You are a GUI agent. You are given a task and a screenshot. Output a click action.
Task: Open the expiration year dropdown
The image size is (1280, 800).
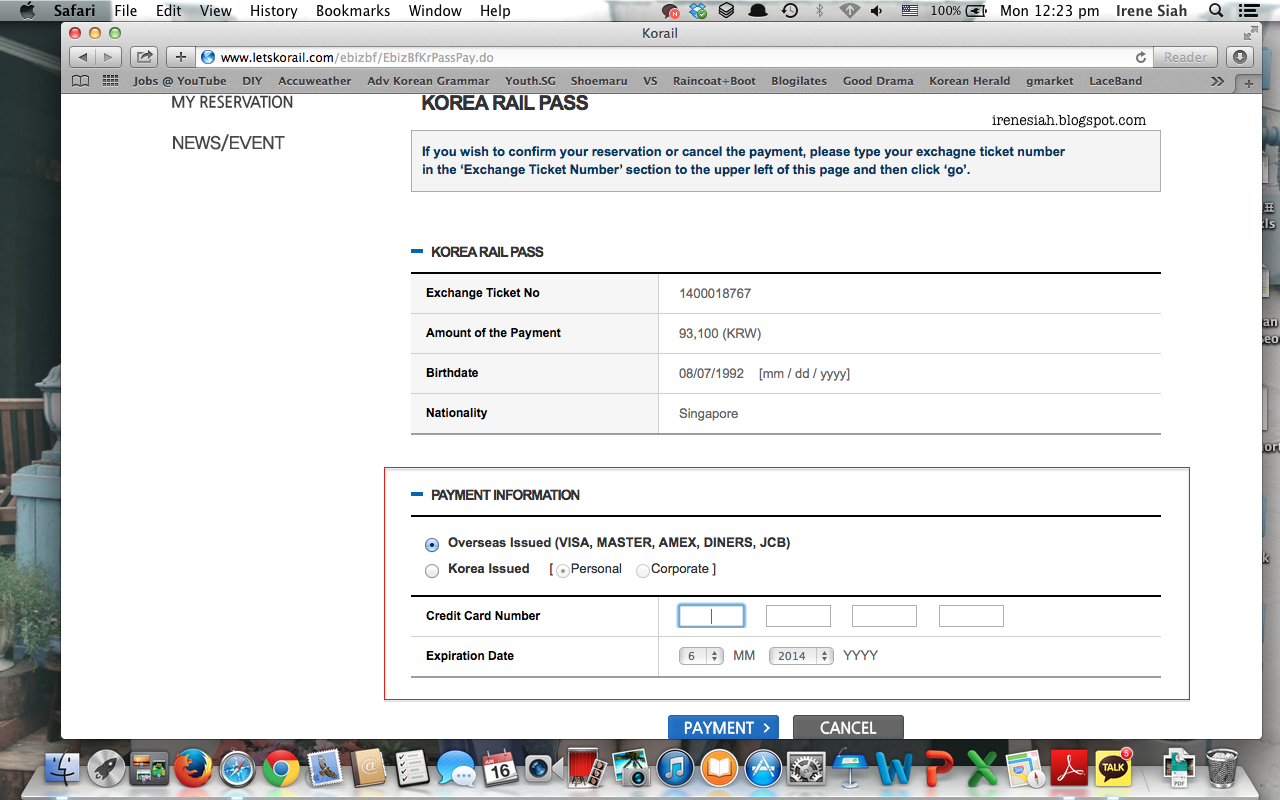tap(801, 656)
